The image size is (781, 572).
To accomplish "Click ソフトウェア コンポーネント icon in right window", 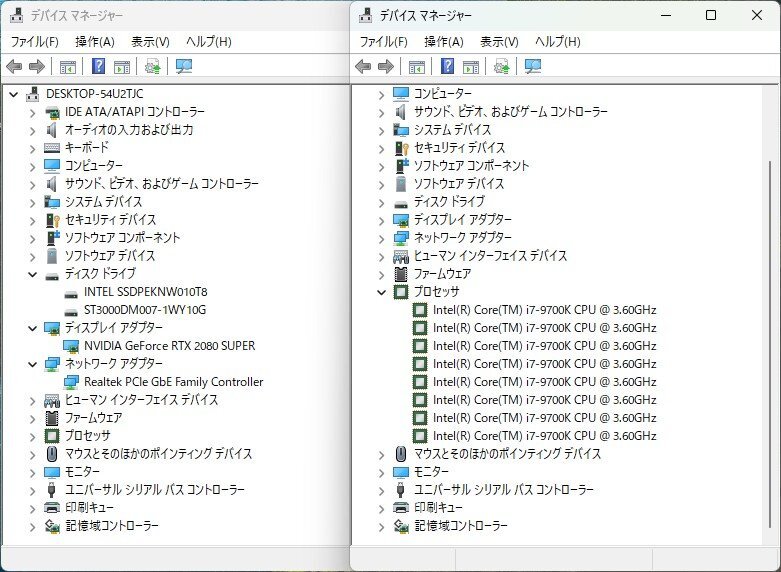I will pos(401,166).
